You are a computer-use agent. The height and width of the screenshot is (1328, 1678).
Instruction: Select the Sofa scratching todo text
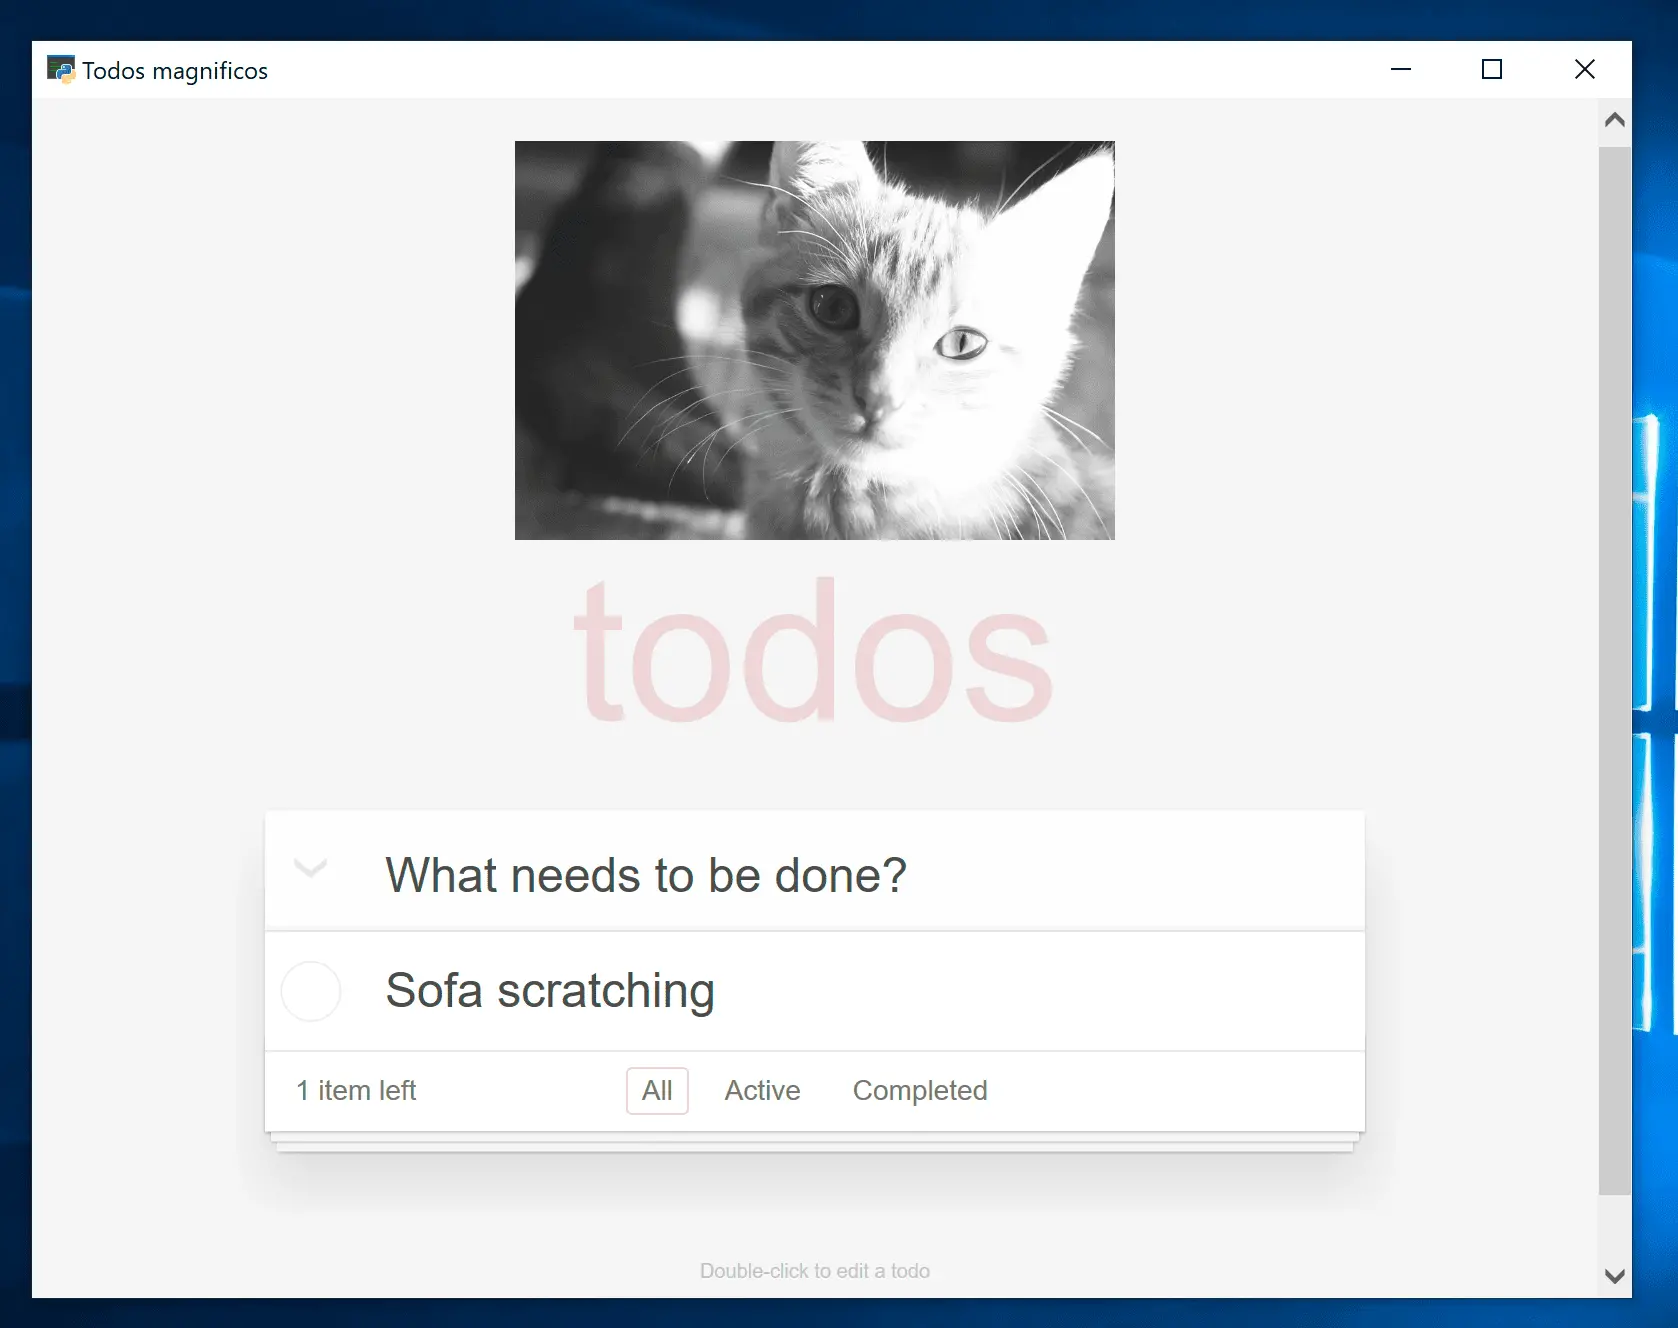(550, 991)
